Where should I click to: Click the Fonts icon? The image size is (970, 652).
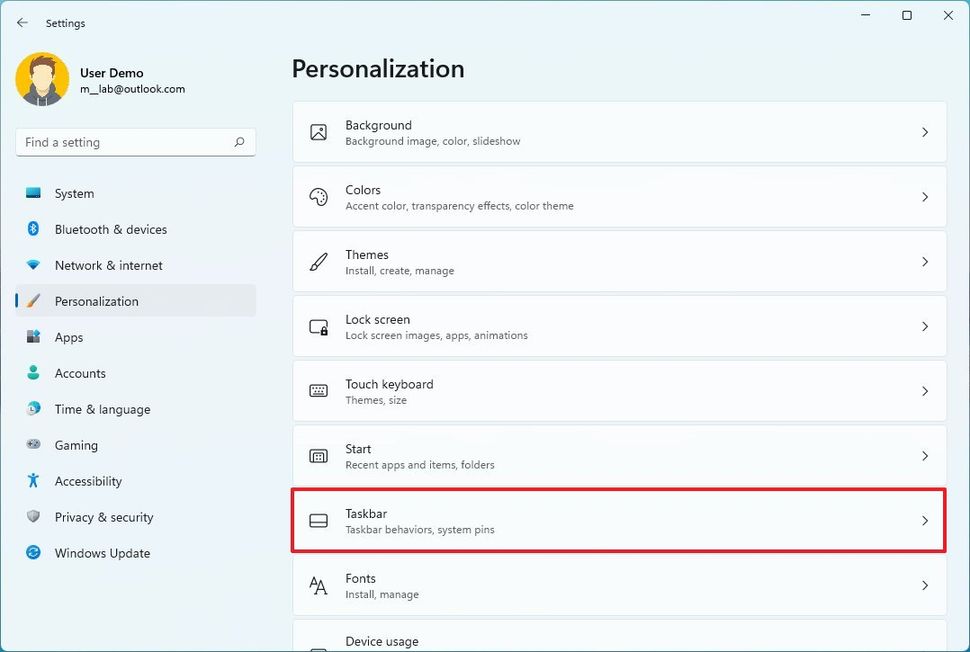coord(318,585)
